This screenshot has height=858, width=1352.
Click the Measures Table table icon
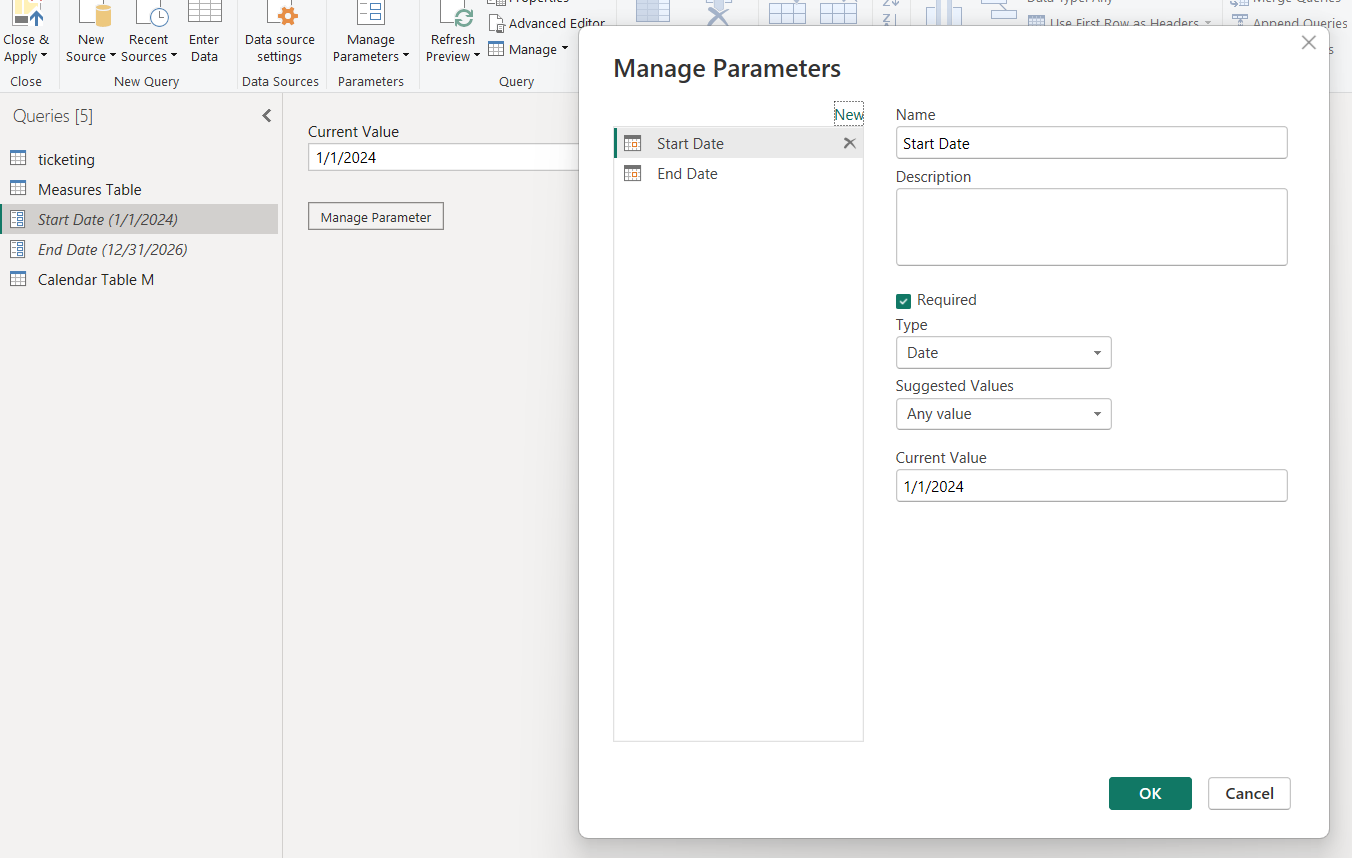pyautogui.click(x=18, y=189)
